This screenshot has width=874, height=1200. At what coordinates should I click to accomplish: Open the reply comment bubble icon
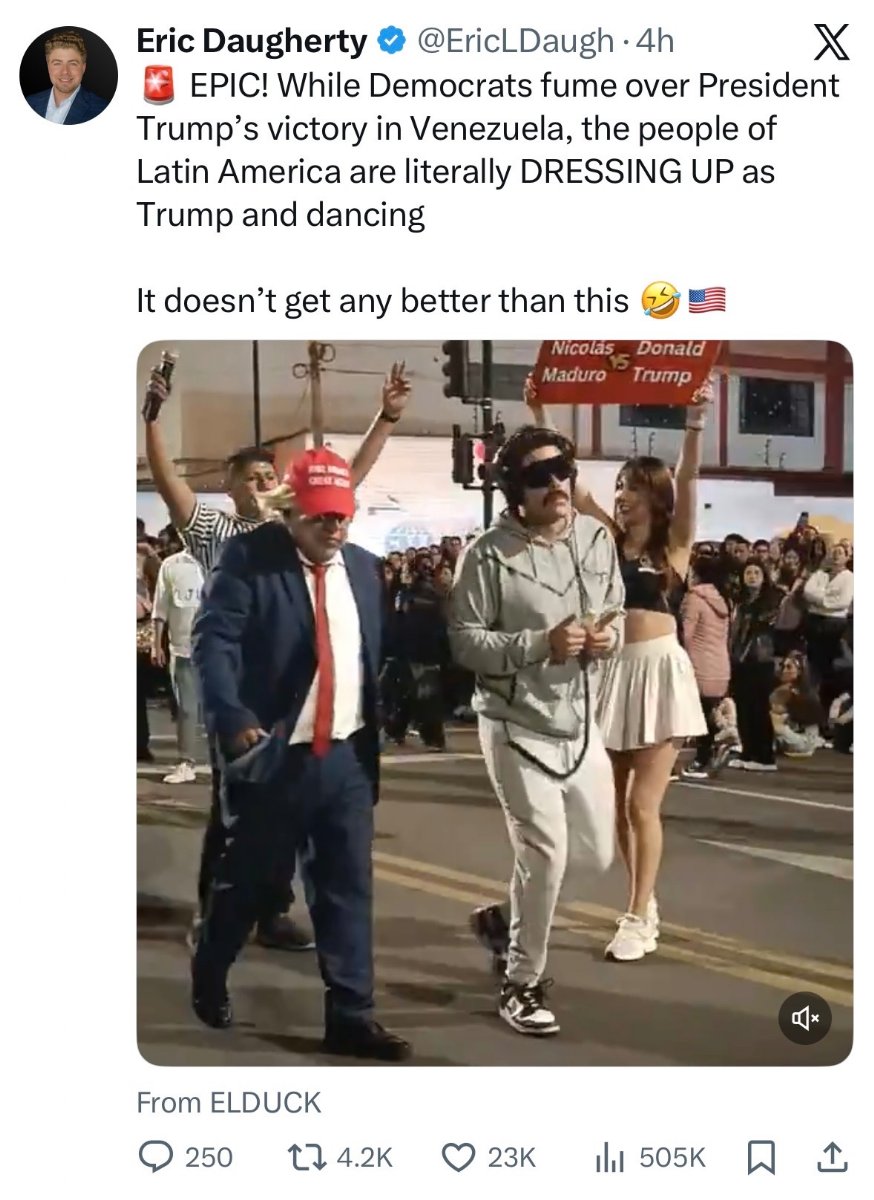click(x=154, y=1157)
